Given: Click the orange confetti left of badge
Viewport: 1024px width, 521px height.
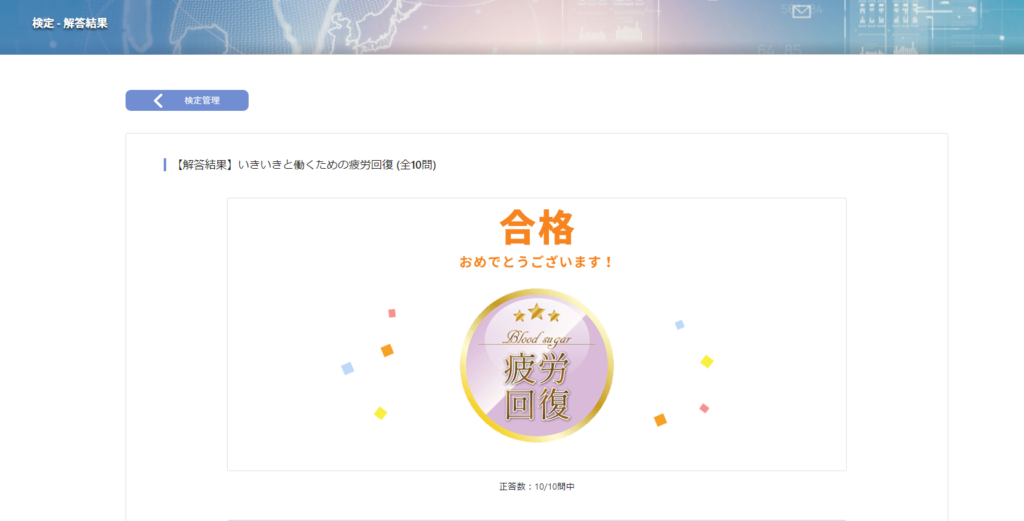Looking at the screenshot, I should (x=387, y=351).
